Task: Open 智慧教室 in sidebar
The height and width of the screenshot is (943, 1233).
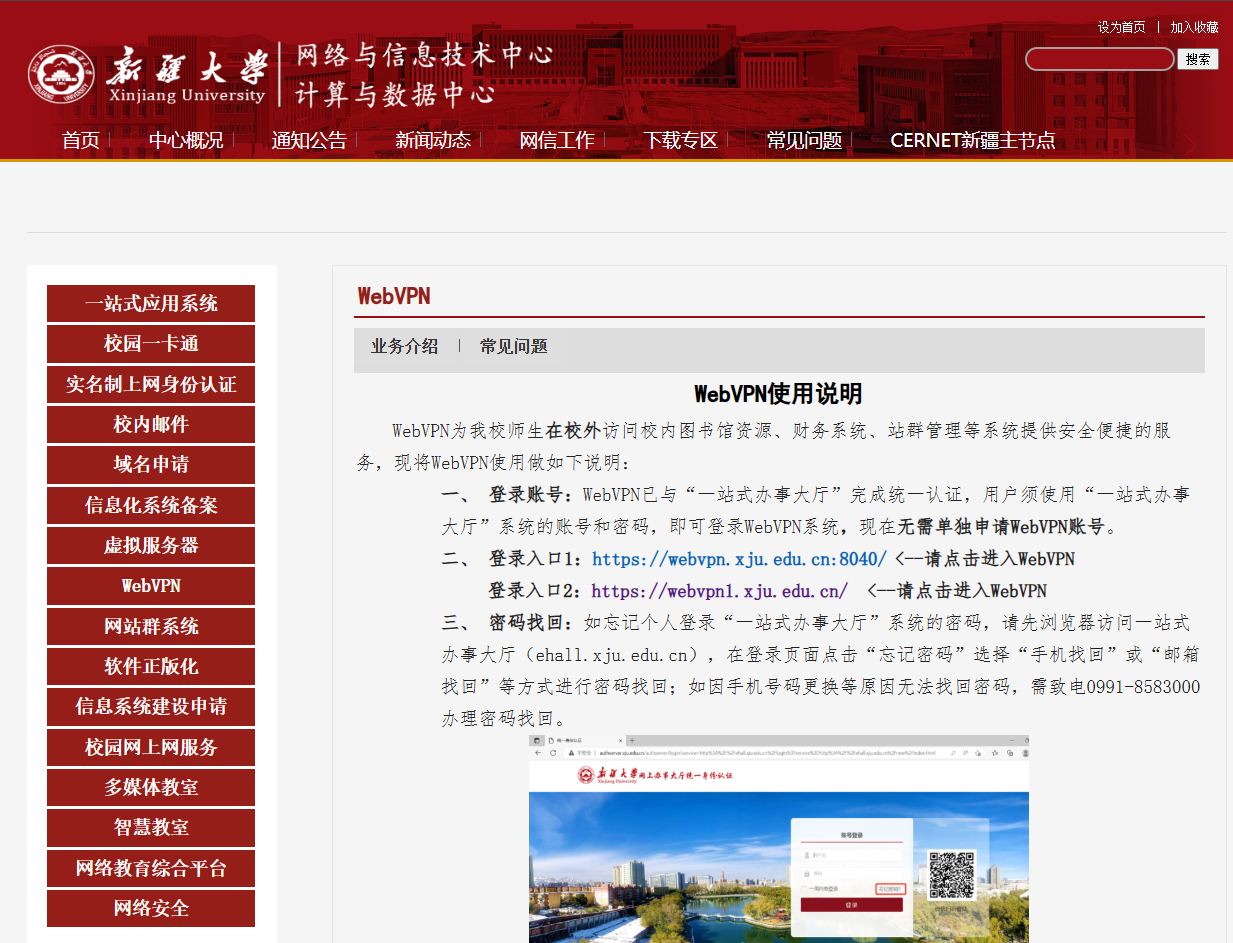Action: click(151, 828)
